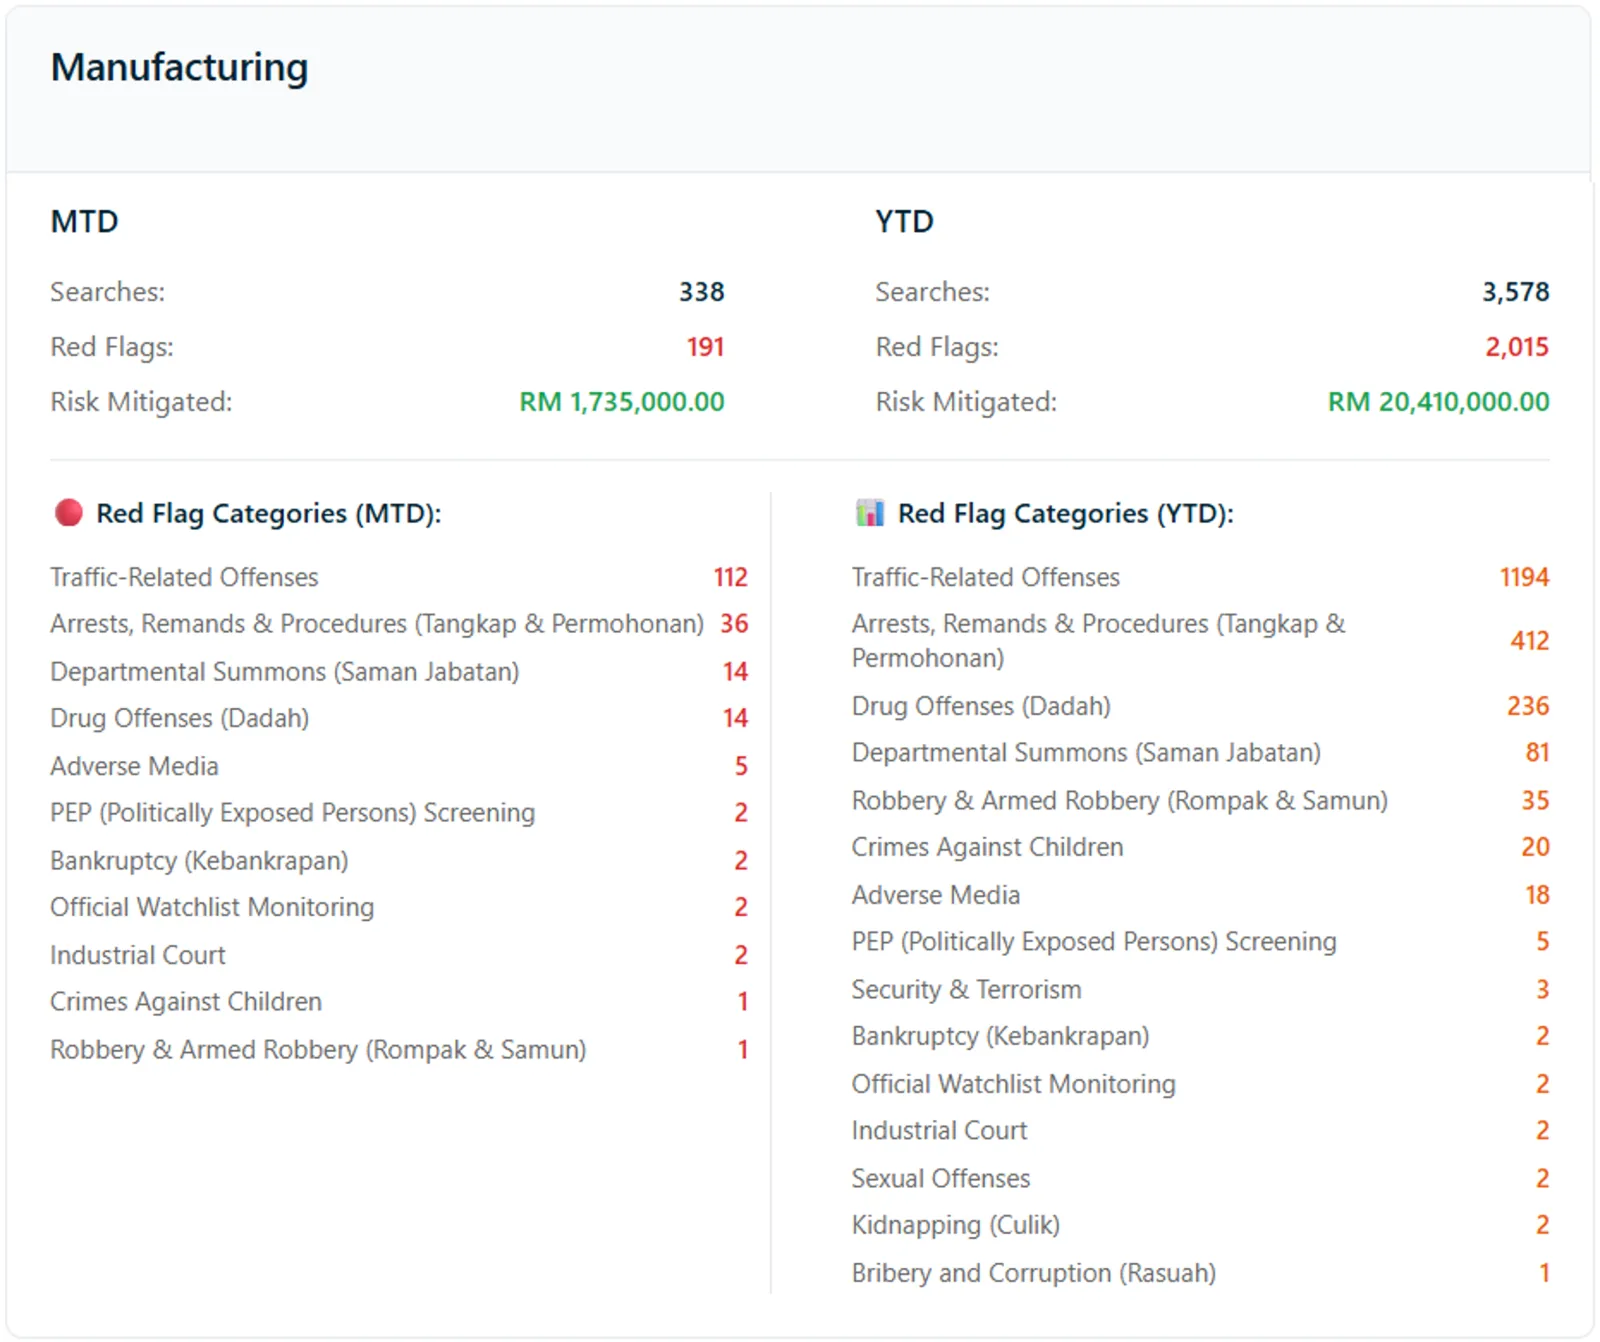Click YTD Arrests, Remands & Procedures count 412
1600x1342 pixels.
tap(1530, 641)
